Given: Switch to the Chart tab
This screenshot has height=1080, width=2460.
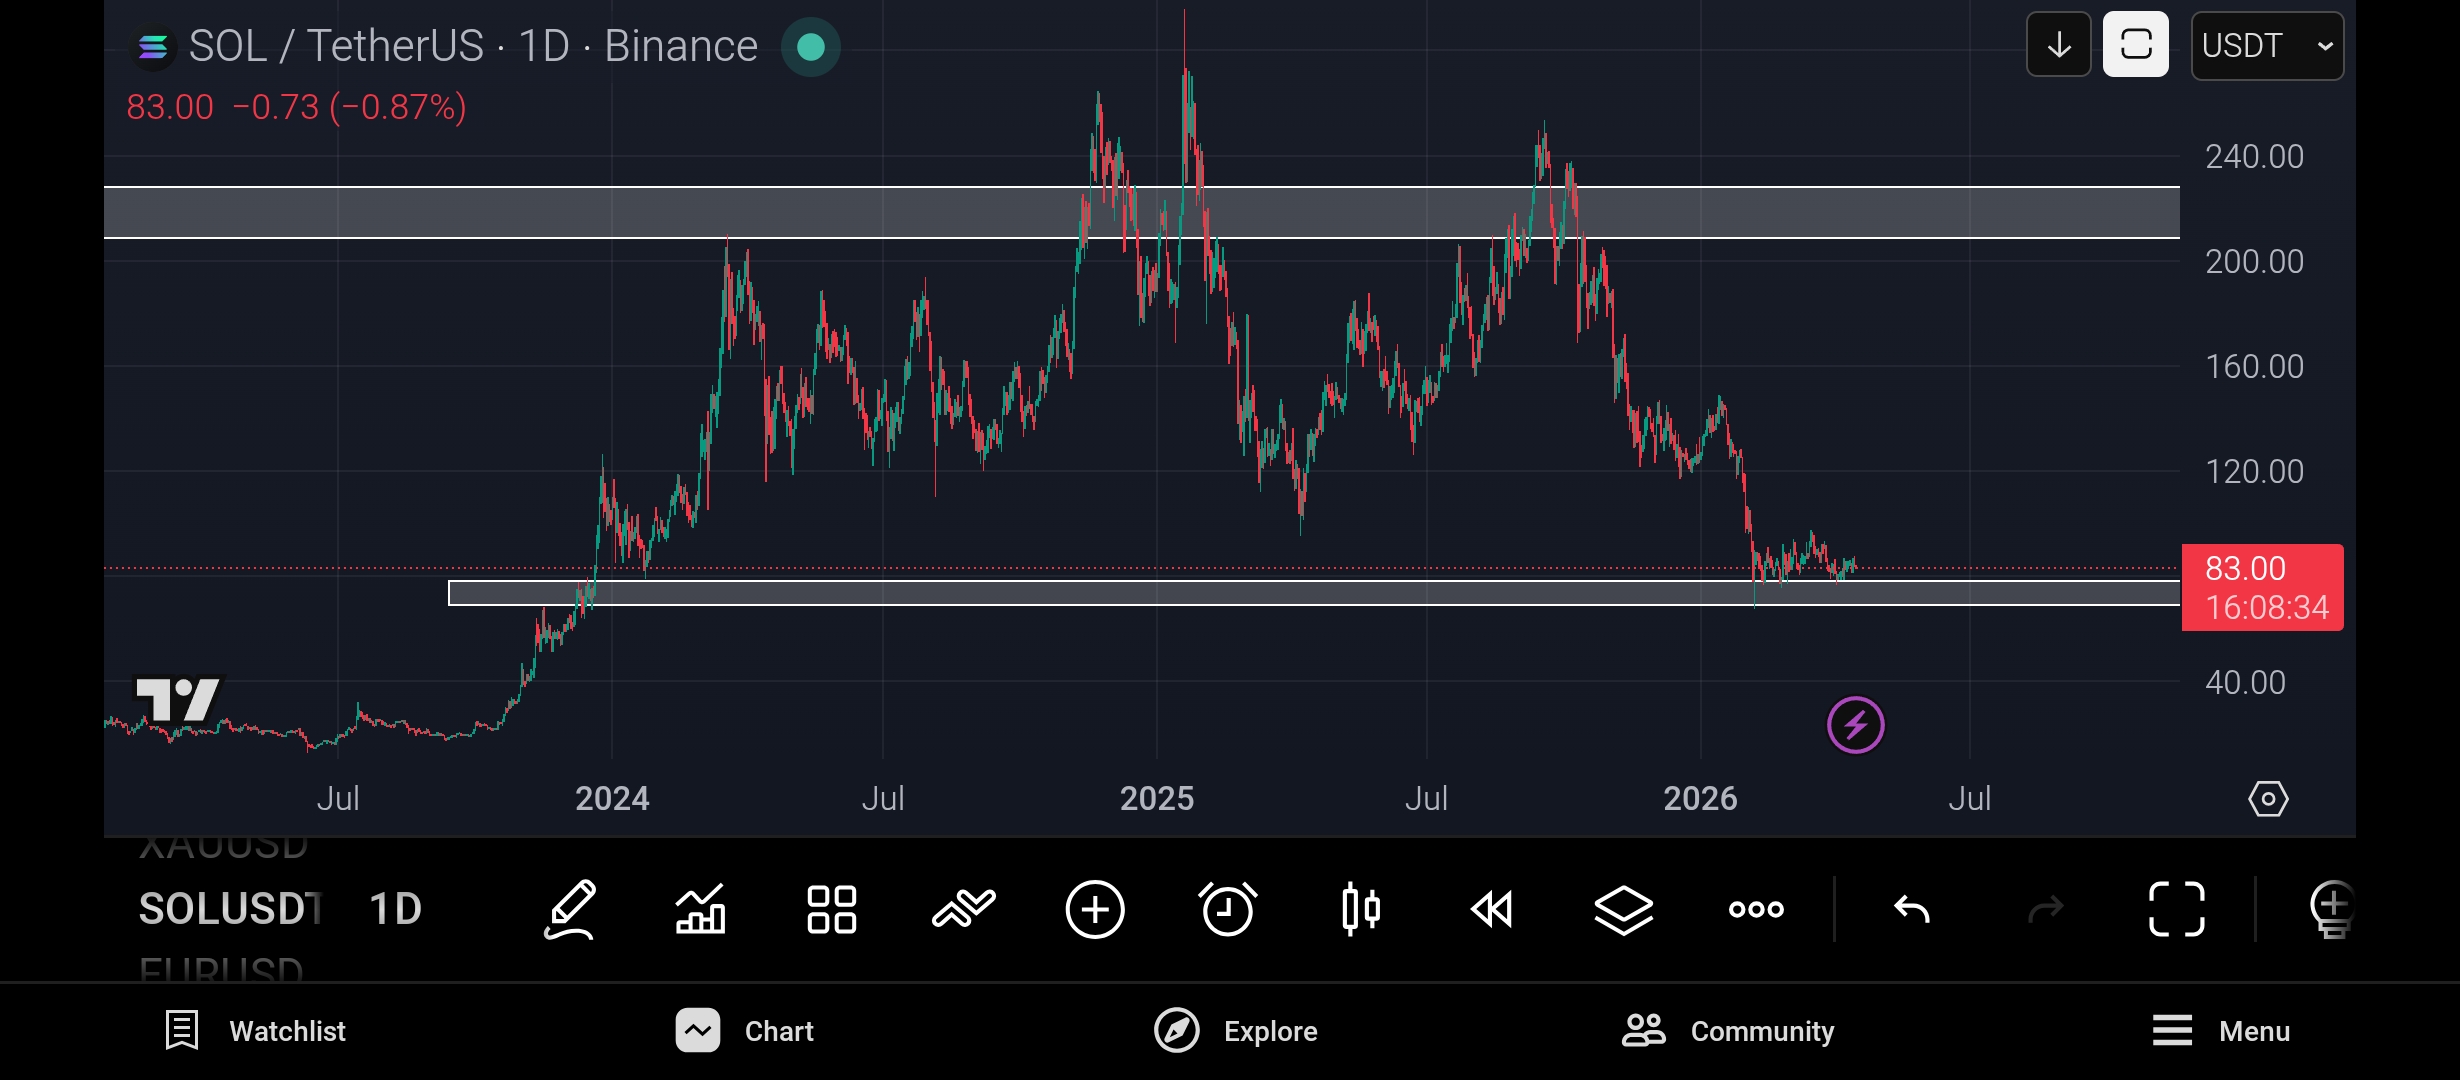Looking at the screenshot, I should coord(745,1031).
